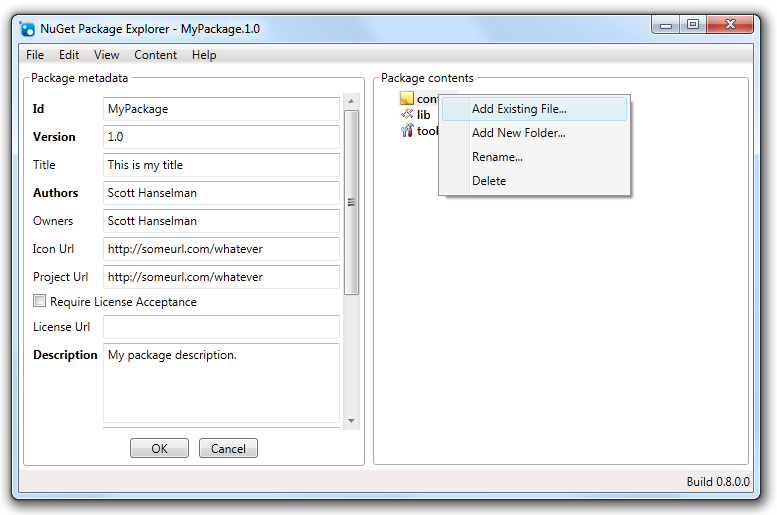Image resolution: width=777 pixels, height=515 pixels.
Task: Click the empty License Url field
Action: [x=221, y=327]
